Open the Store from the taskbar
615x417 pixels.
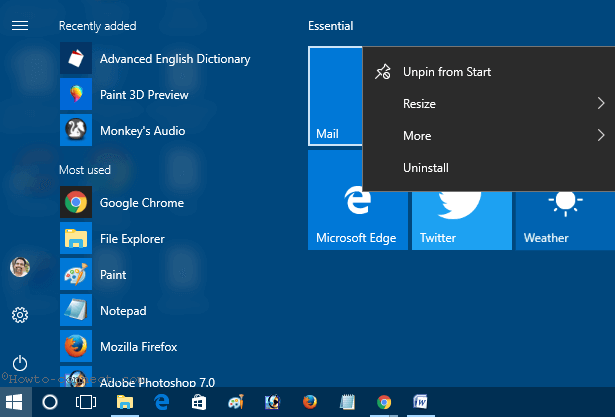198,402
